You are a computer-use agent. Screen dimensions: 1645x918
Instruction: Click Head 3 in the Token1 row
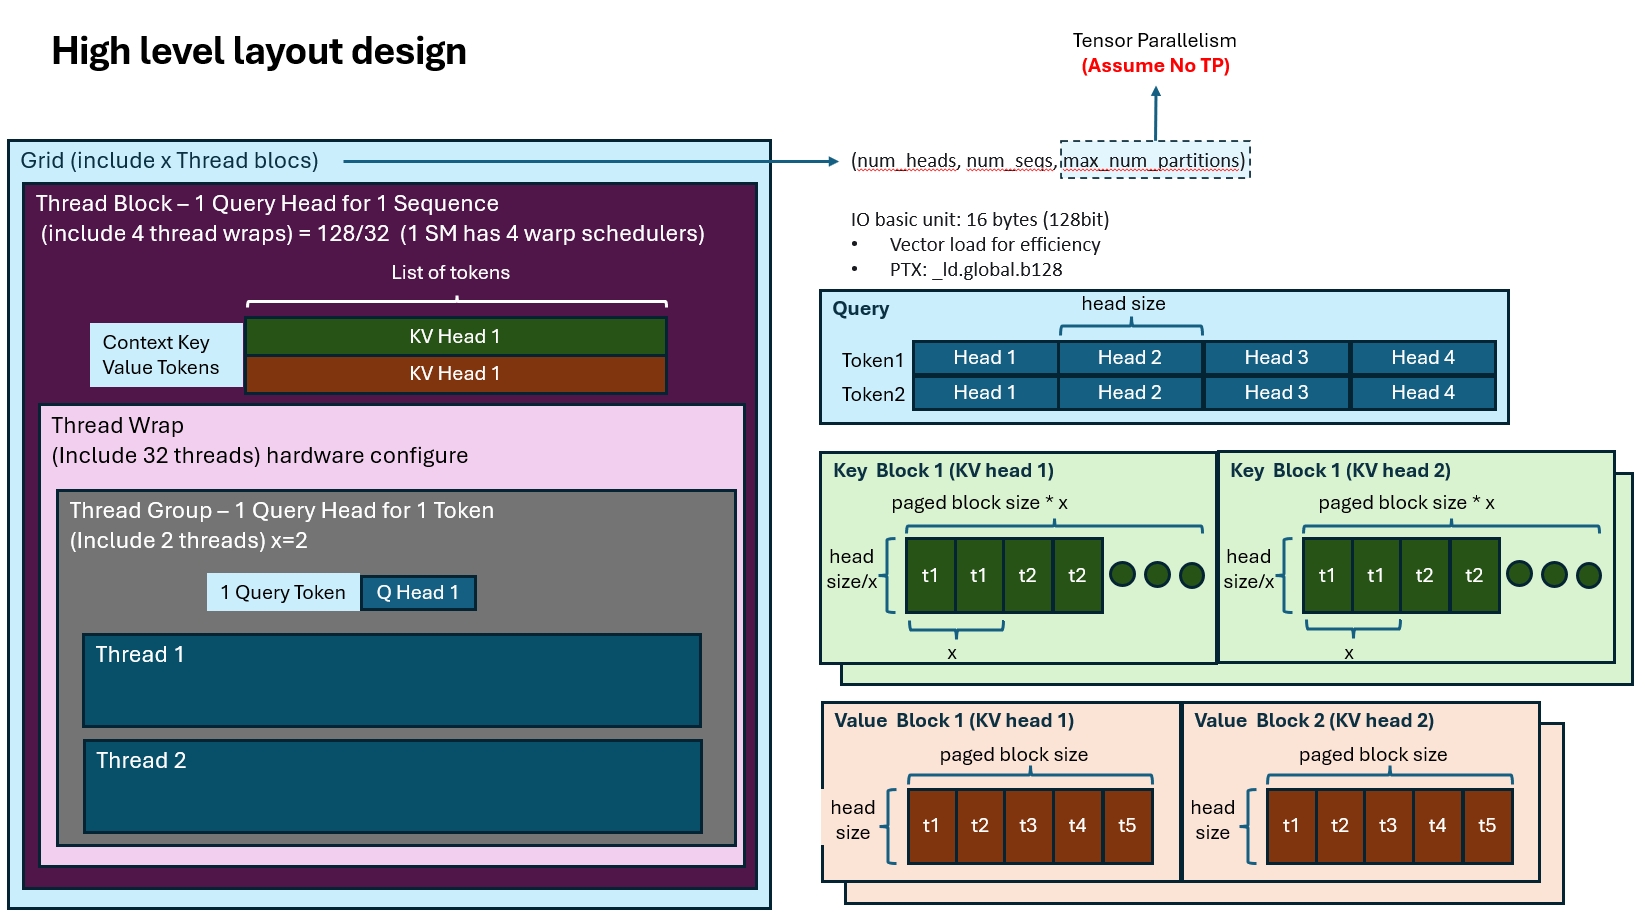tap(1276, 358)
